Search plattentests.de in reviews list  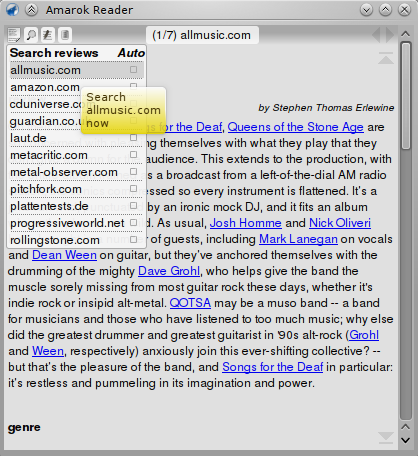[x=49, y=206]
